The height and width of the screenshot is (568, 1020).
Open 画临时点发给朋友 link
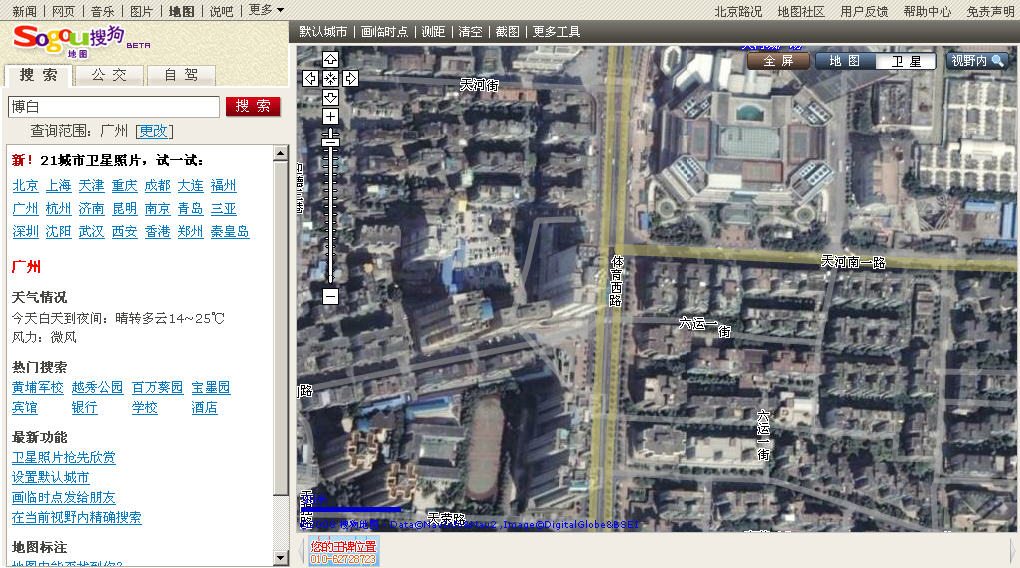click(64, 498)
